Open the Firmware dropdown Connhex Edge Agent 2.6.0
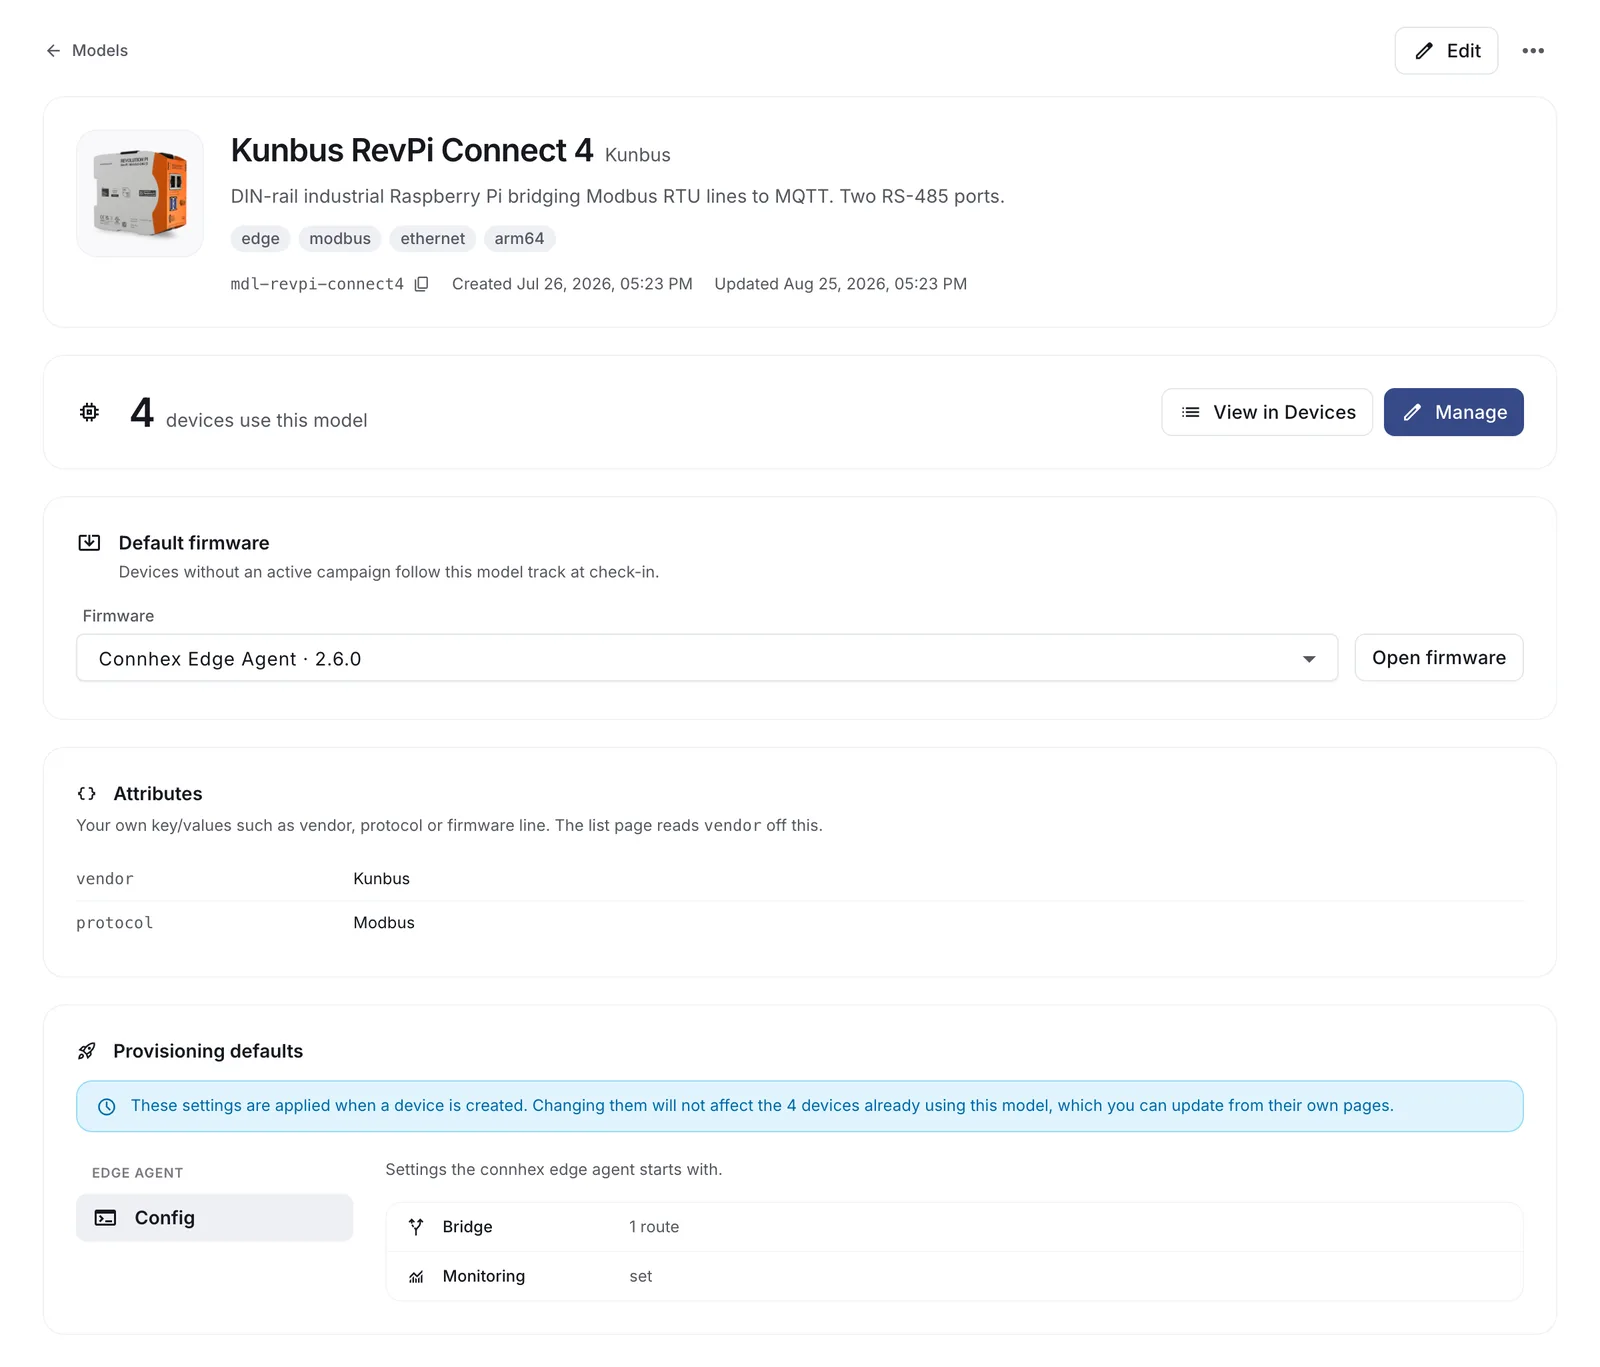 coord(707,658)
